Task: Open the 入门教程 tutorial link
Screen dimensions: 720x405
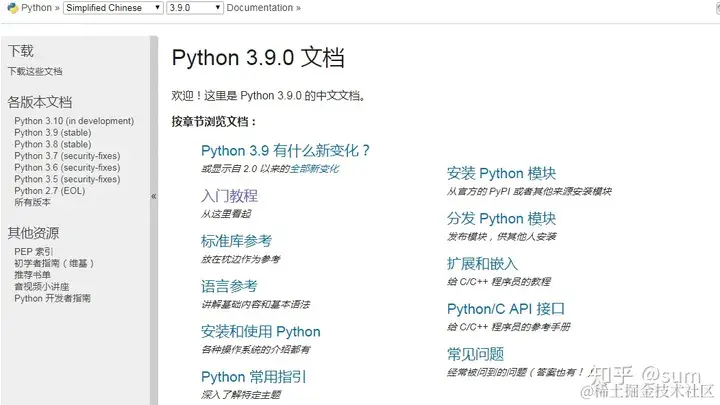Action: point(229,196)
